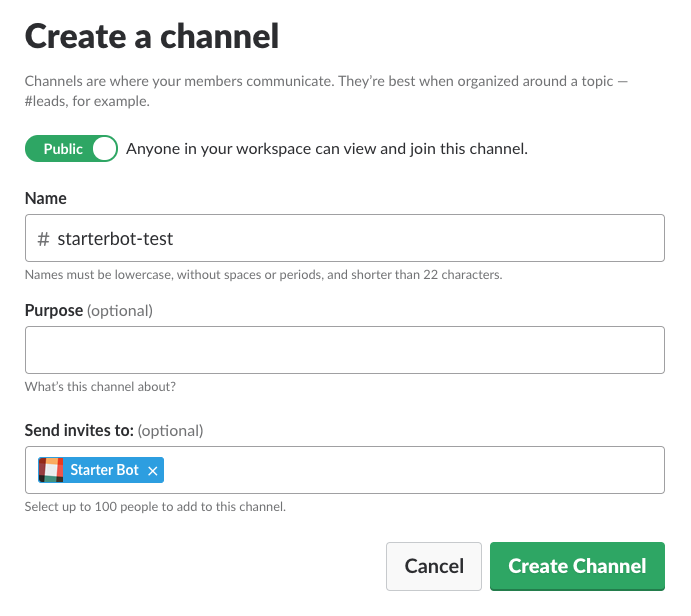Click the 'Channels are where your members' description

tap(326, 91)
